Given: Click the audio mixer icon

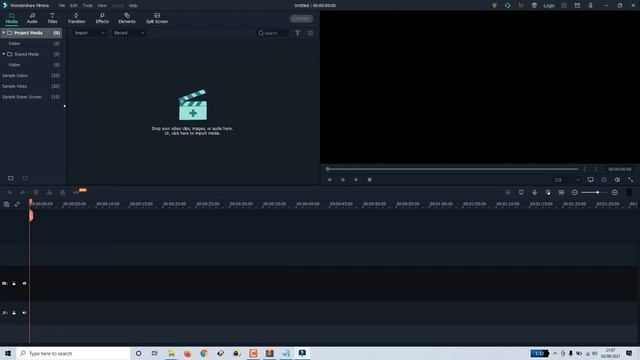Looking at the screenshot, I should 548,192.
